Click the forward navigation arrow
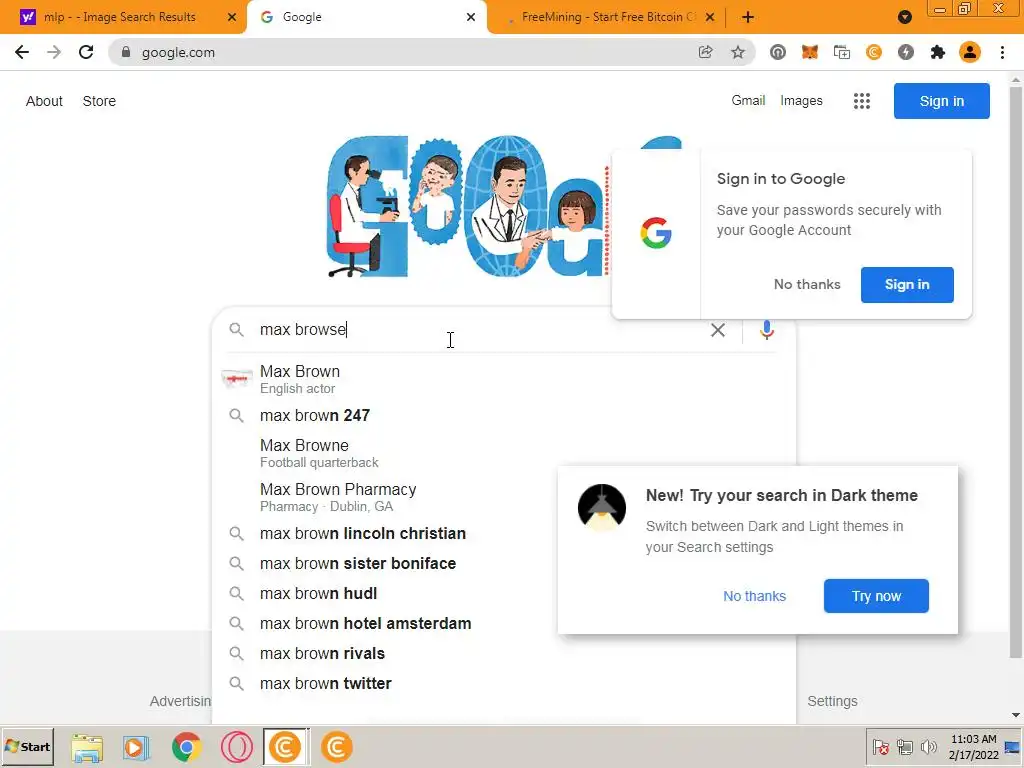Screen dimensions: 1024x768 click(x=54, y=52)
